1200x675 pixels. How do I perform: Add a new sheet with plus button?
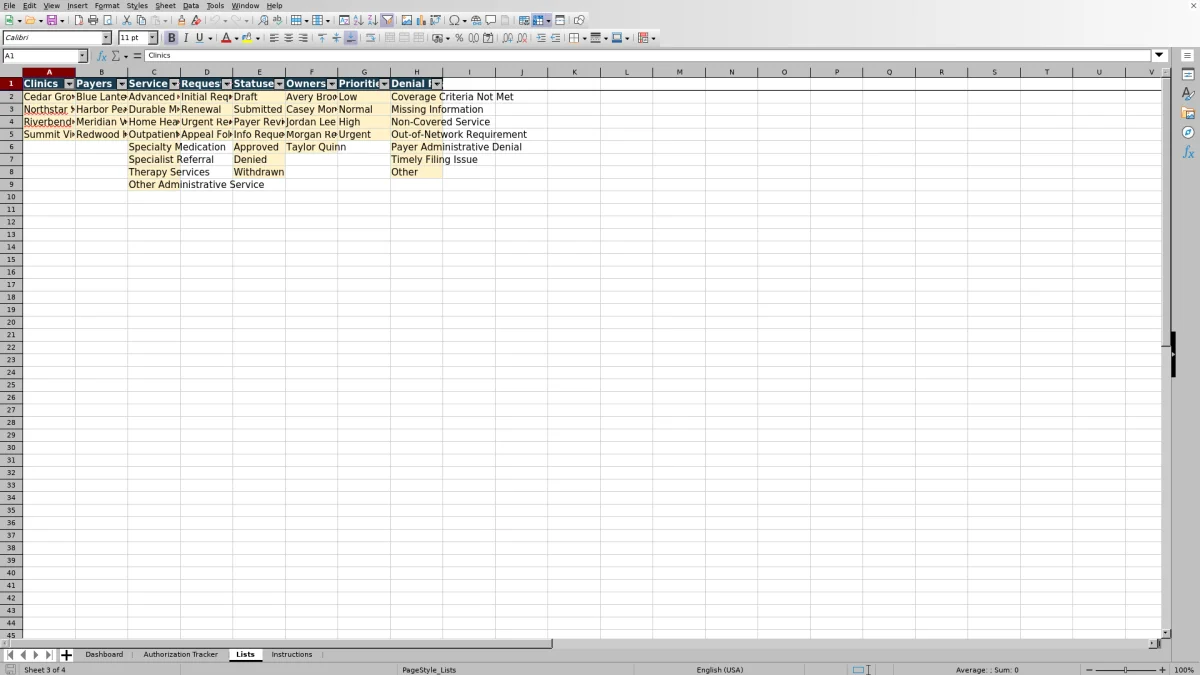67,655
